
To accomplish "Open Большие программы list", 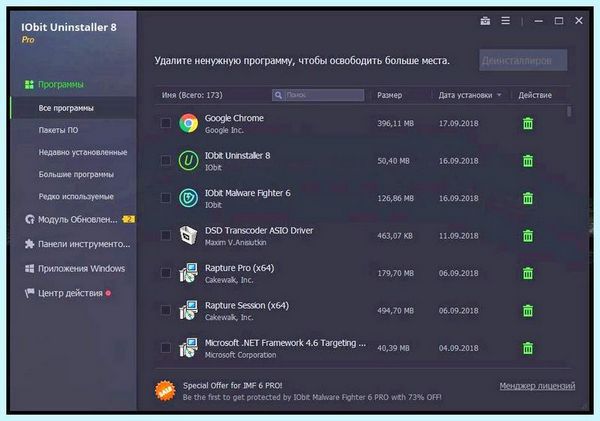I will pyautogui.click(x=76, y=175).
